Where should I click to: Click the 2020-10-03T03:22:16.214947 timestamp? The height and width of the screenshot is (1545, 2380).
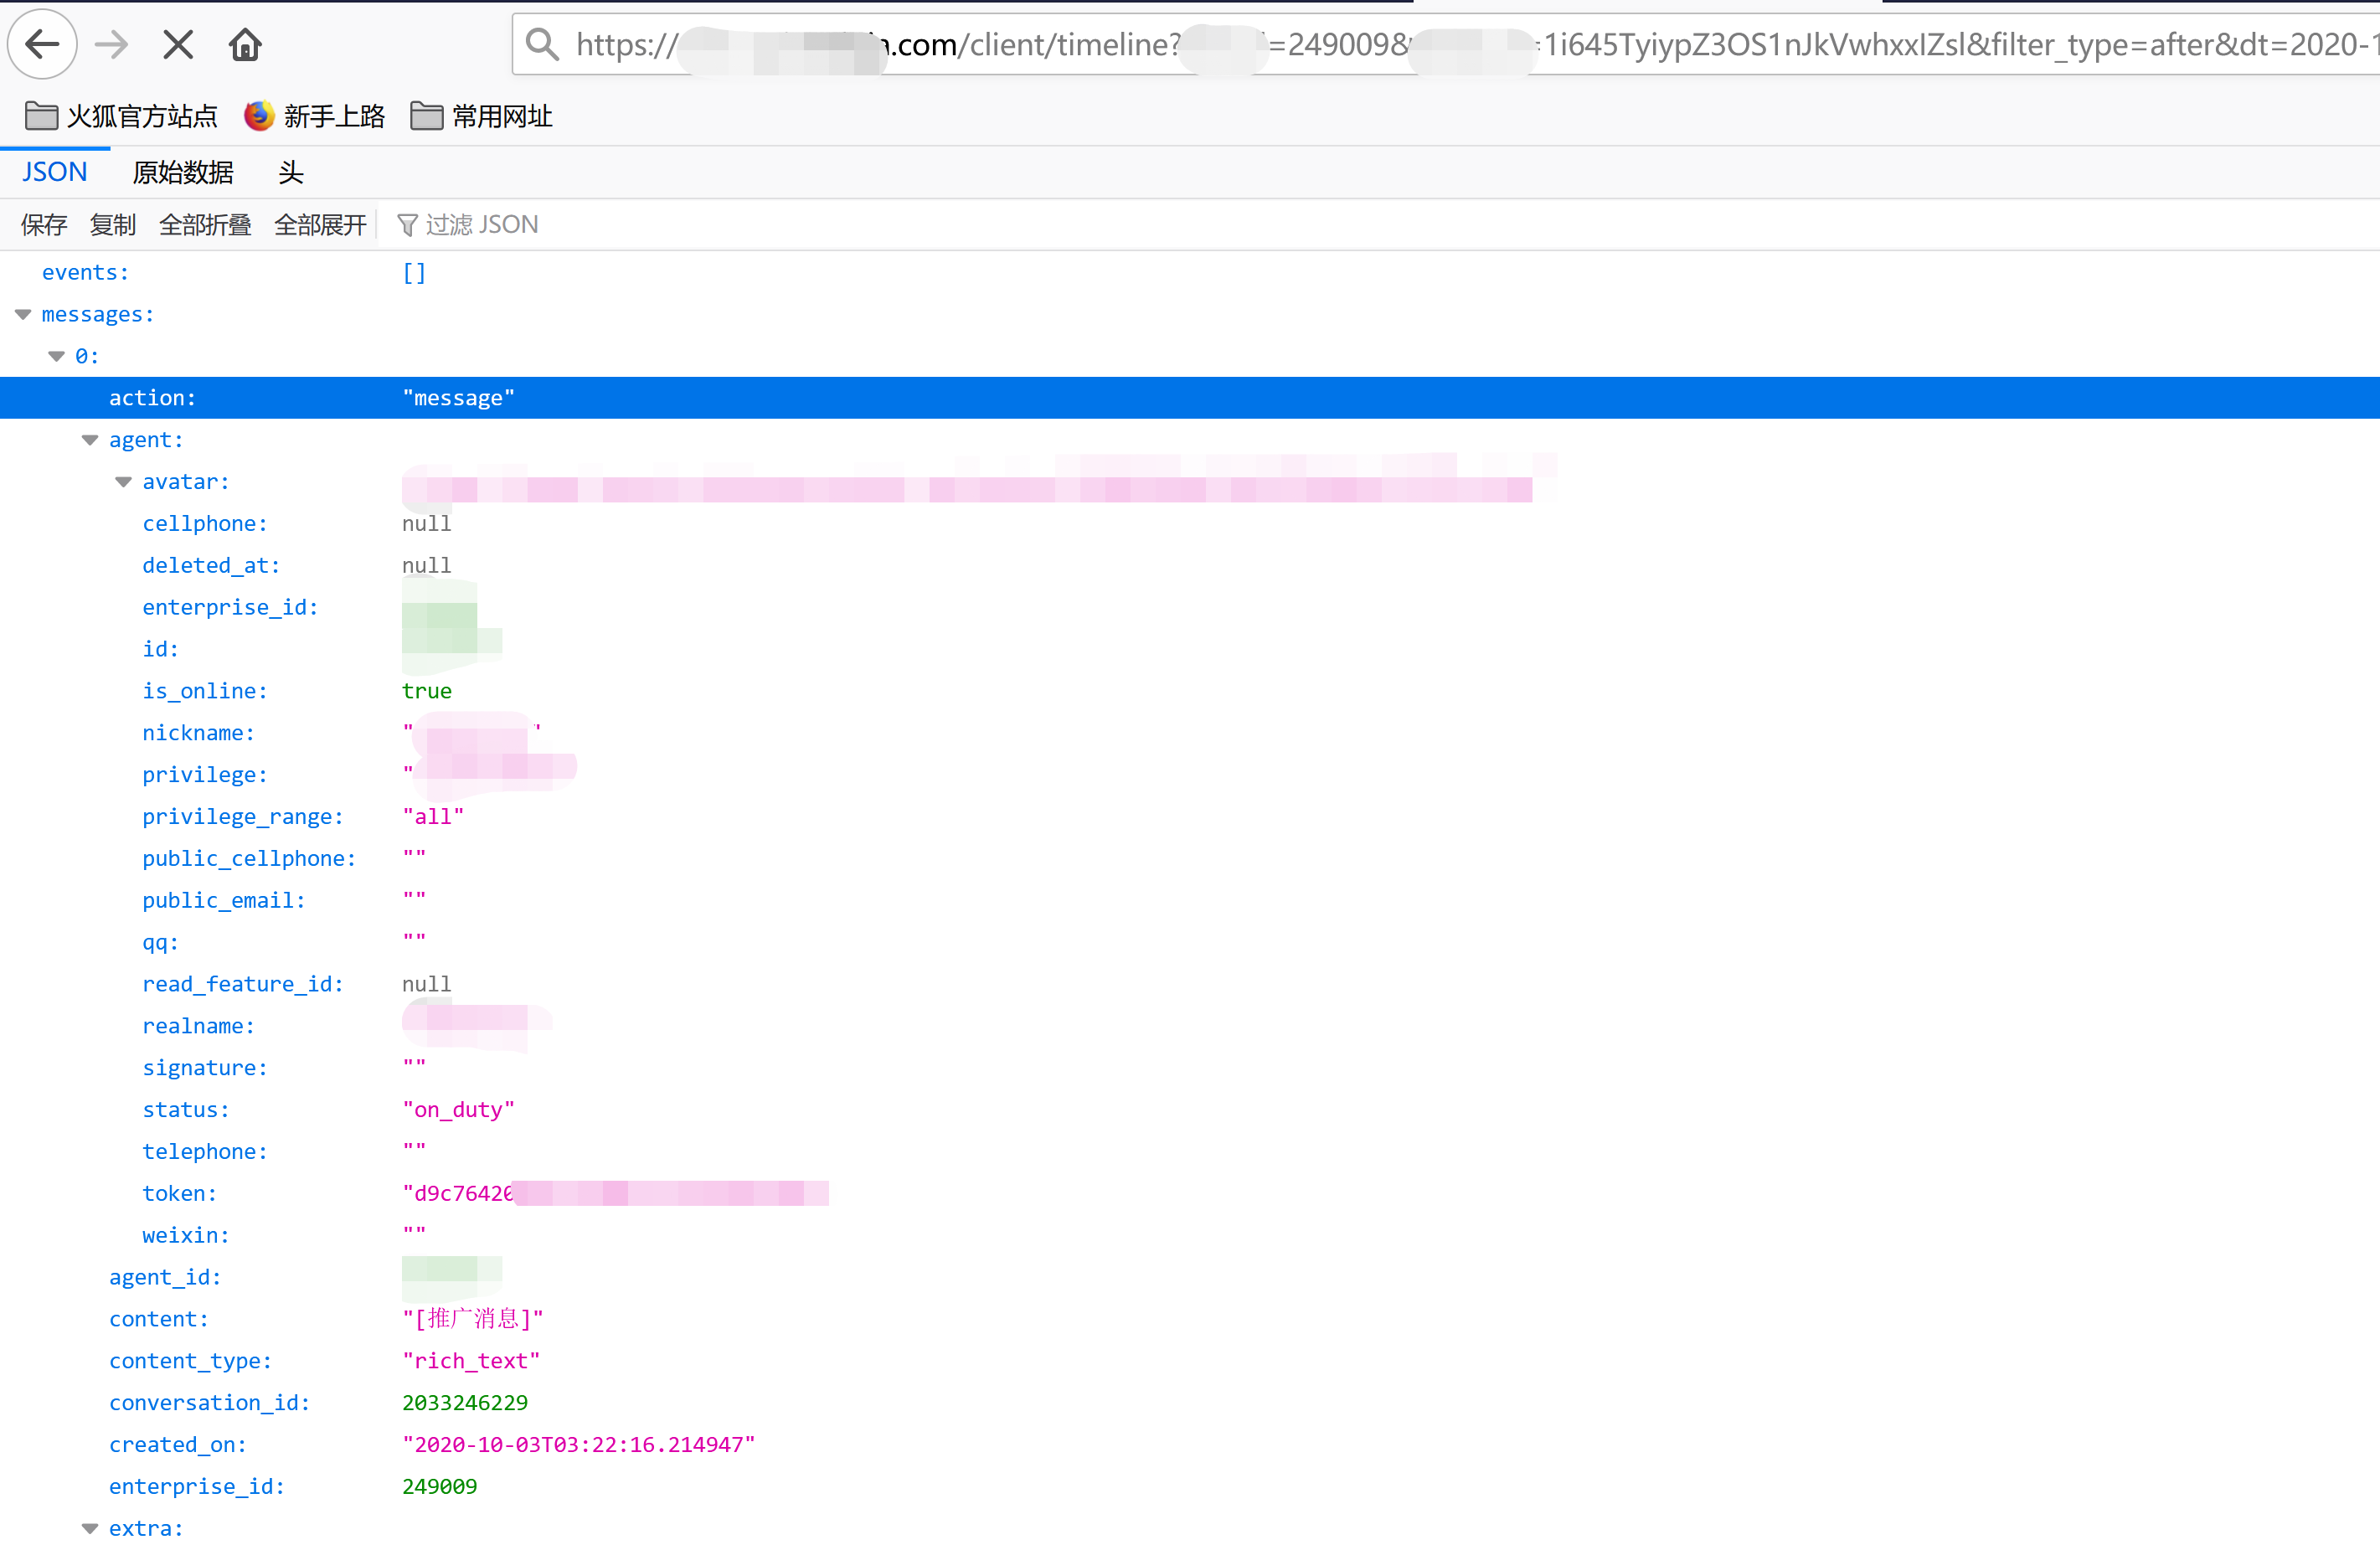click(x=579, y=1445)
